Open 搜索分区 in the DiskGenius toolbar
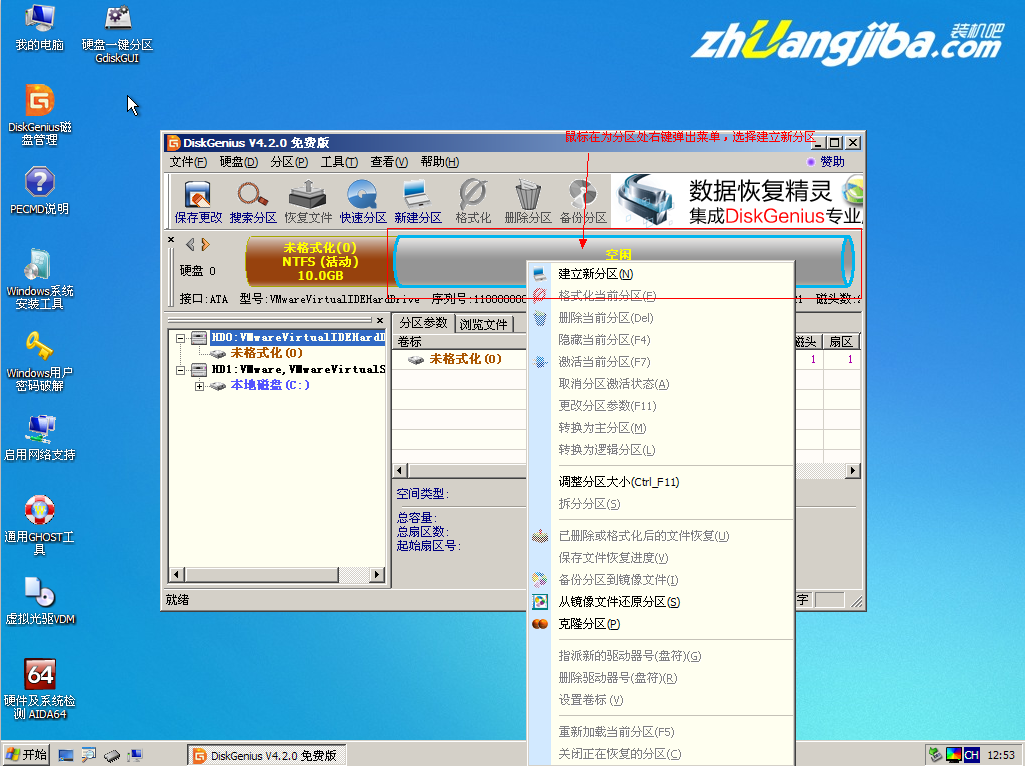Viewport: 1025px width, 766px height. (x=251, y=199)
